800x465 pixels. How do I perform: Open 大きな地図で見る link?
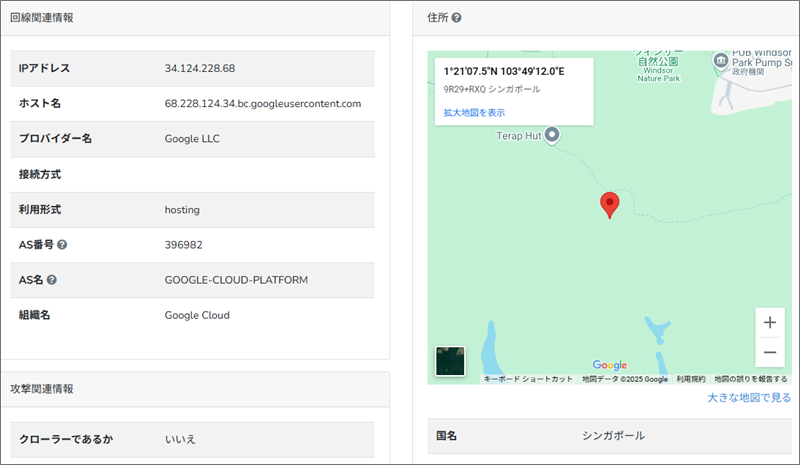749,398
